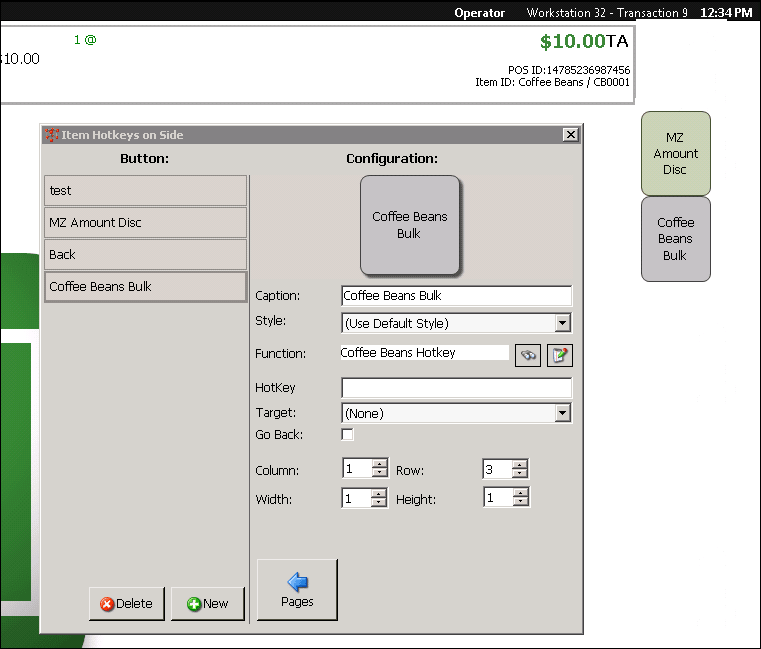Click the Coffee Beans Bulk preview button

tap(410, 225)
